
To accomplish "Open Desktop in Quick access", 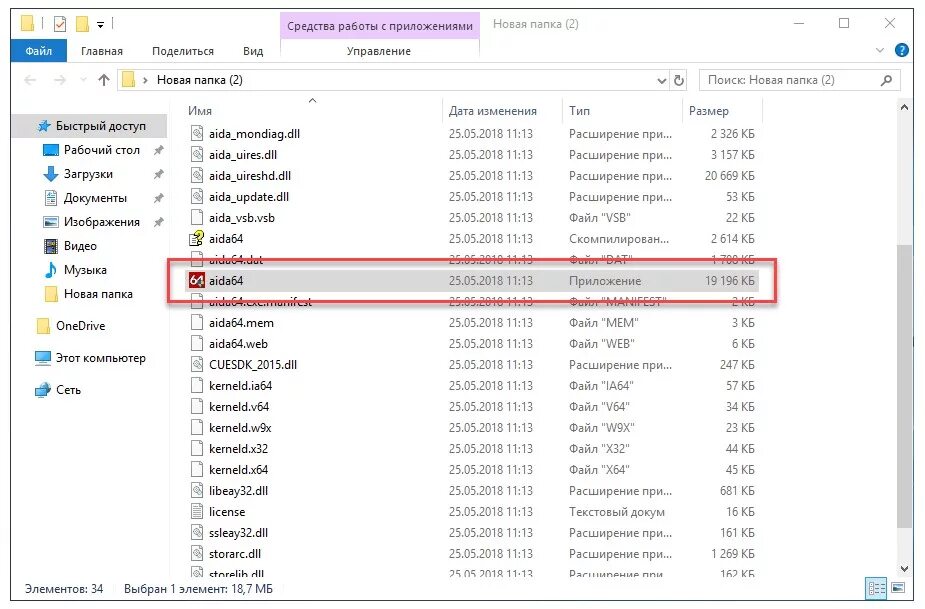I will [92, 150].
